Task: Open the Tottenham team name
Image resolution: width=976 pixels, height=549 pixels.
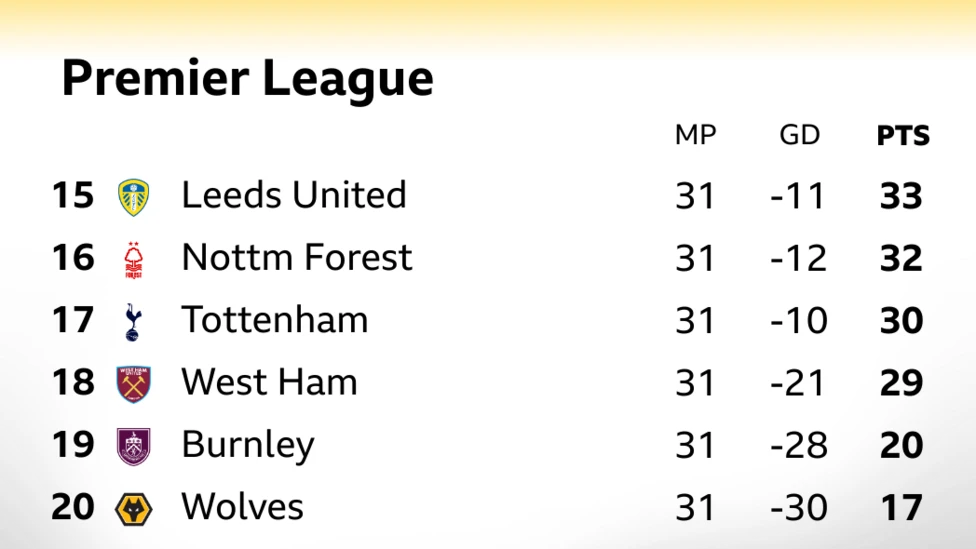Action: pyautogui.click(x=275, y=320)
